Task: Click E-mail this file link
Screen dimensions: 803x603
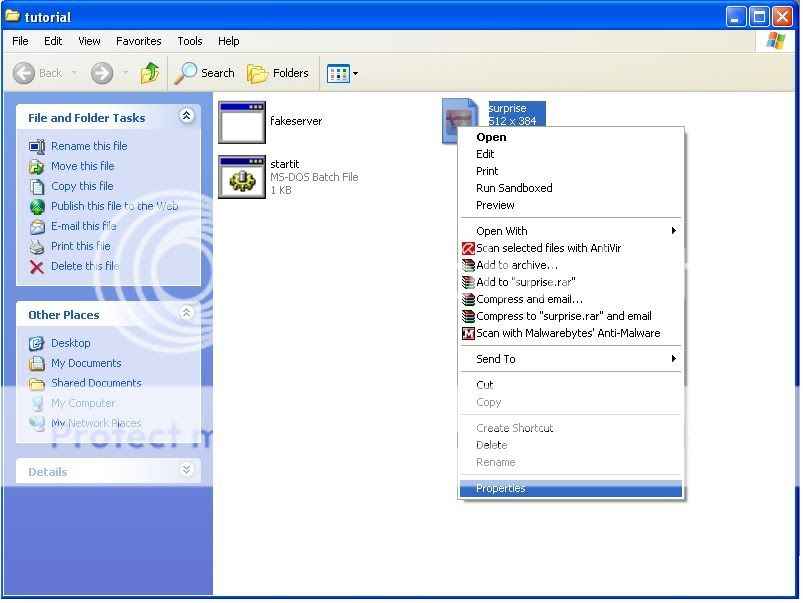Action: (x=83, y=226)
